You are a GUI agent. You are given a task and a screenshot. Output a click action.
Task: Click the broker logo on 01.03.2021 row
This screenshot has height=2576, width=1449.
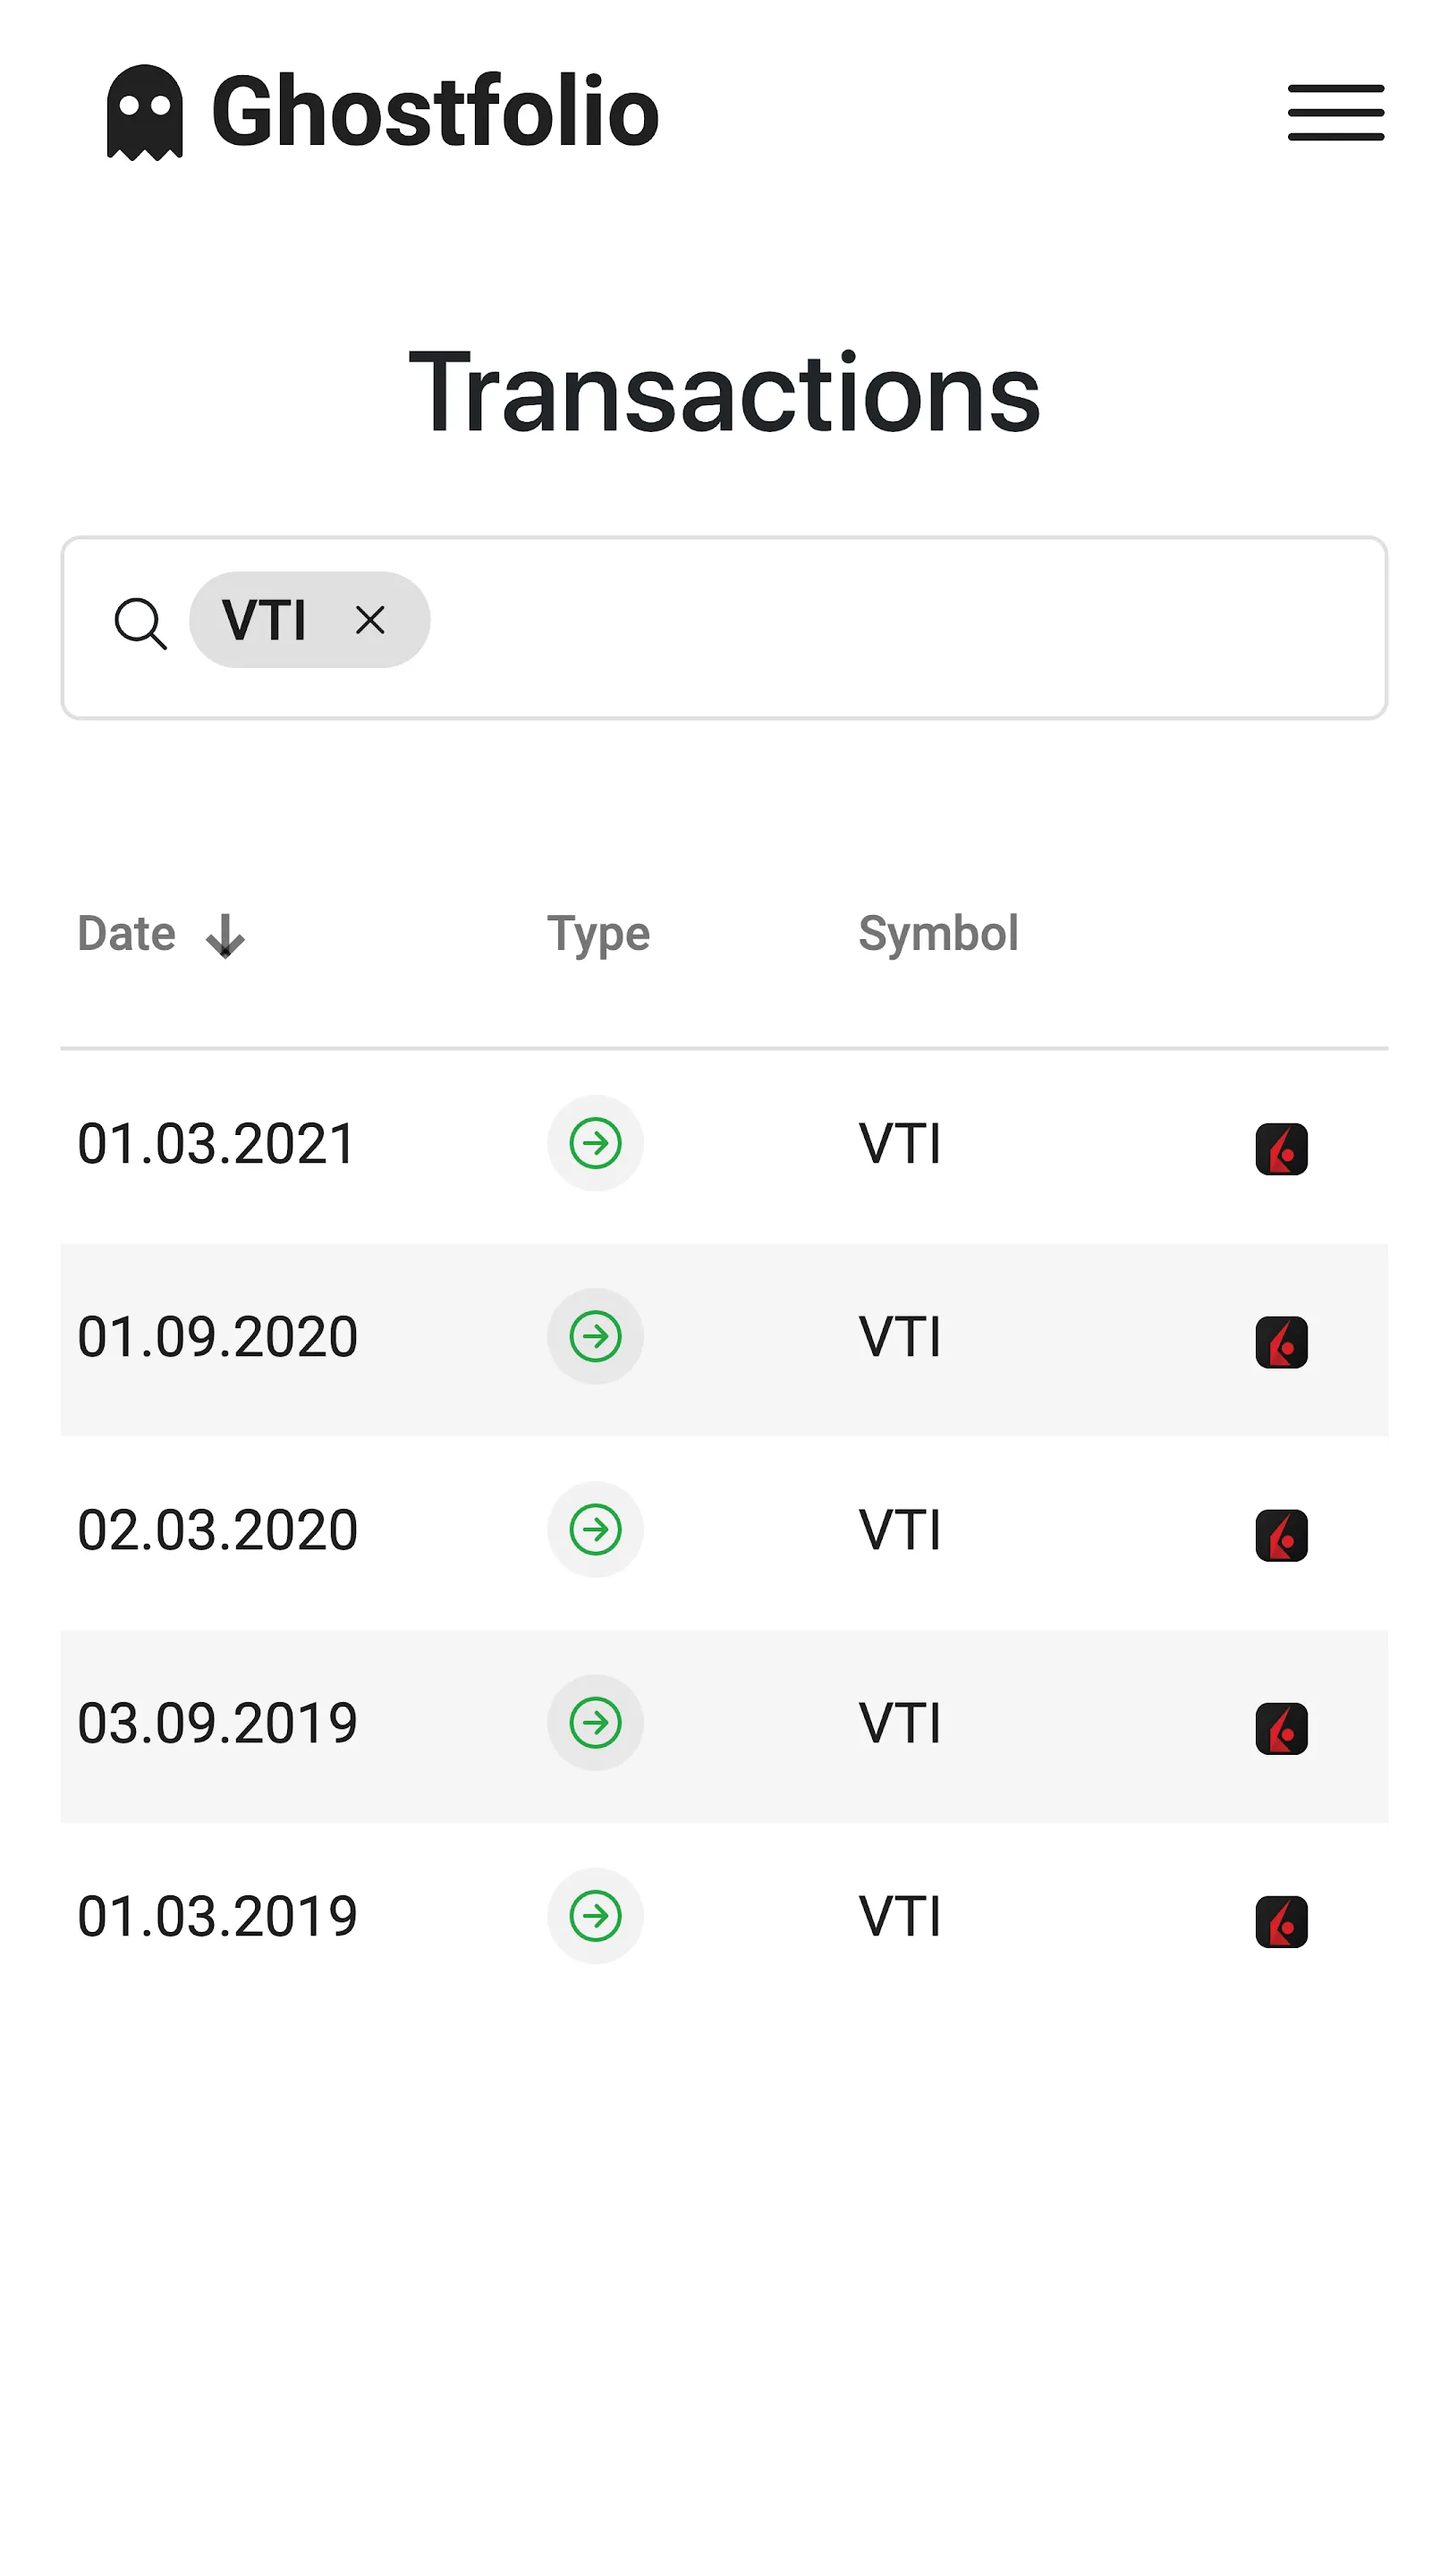(1281, 1148)
